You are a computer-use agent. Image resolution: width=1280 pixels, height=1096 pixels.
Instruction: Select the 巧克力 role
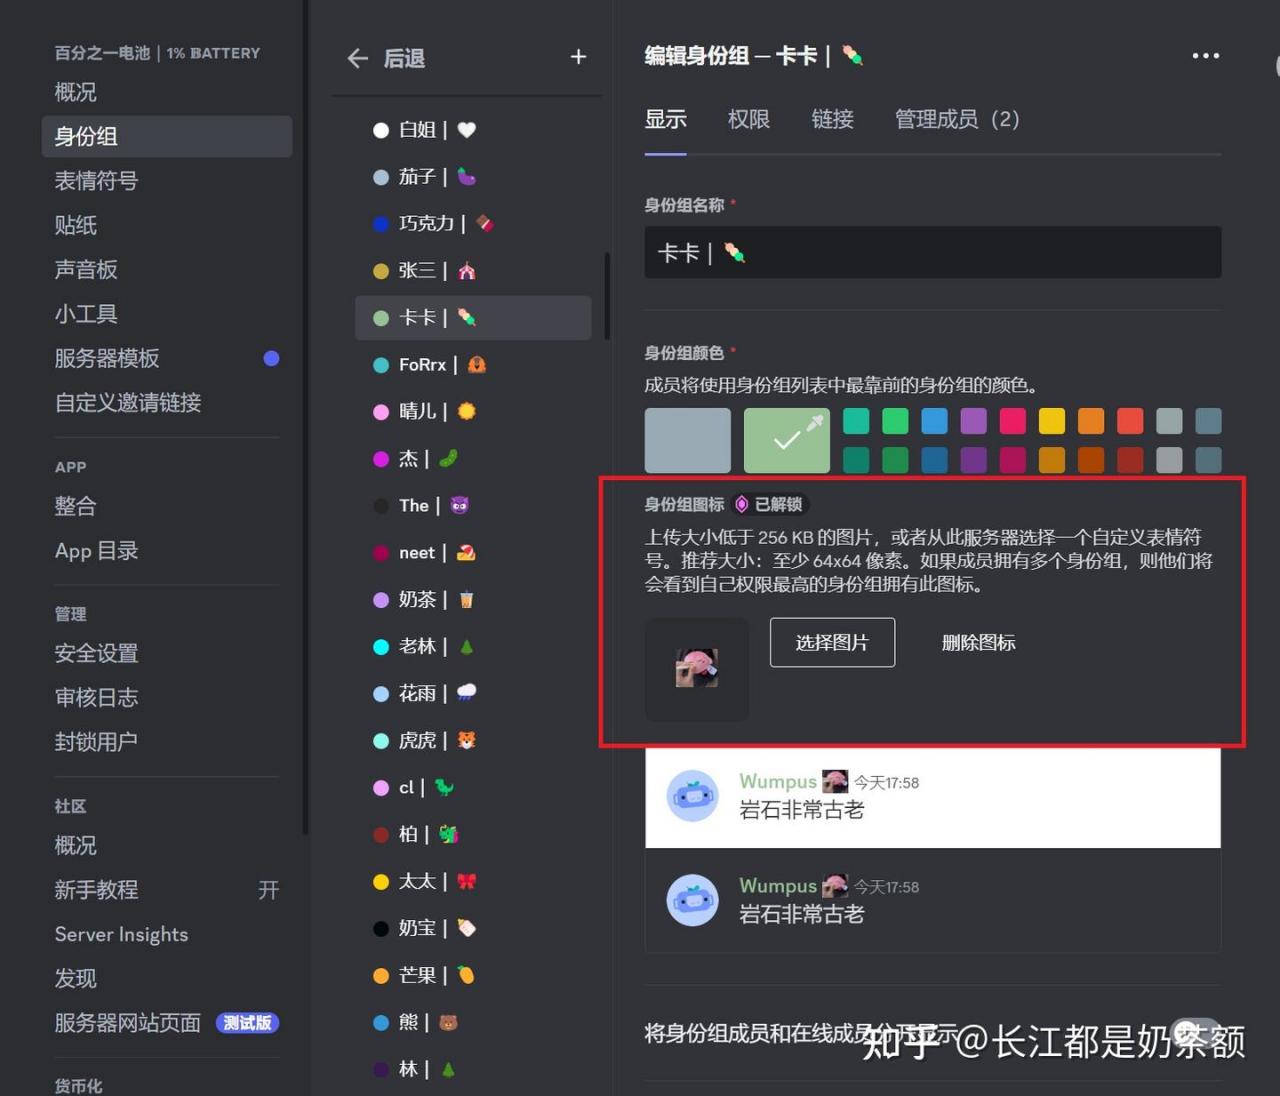pos(473,224)
